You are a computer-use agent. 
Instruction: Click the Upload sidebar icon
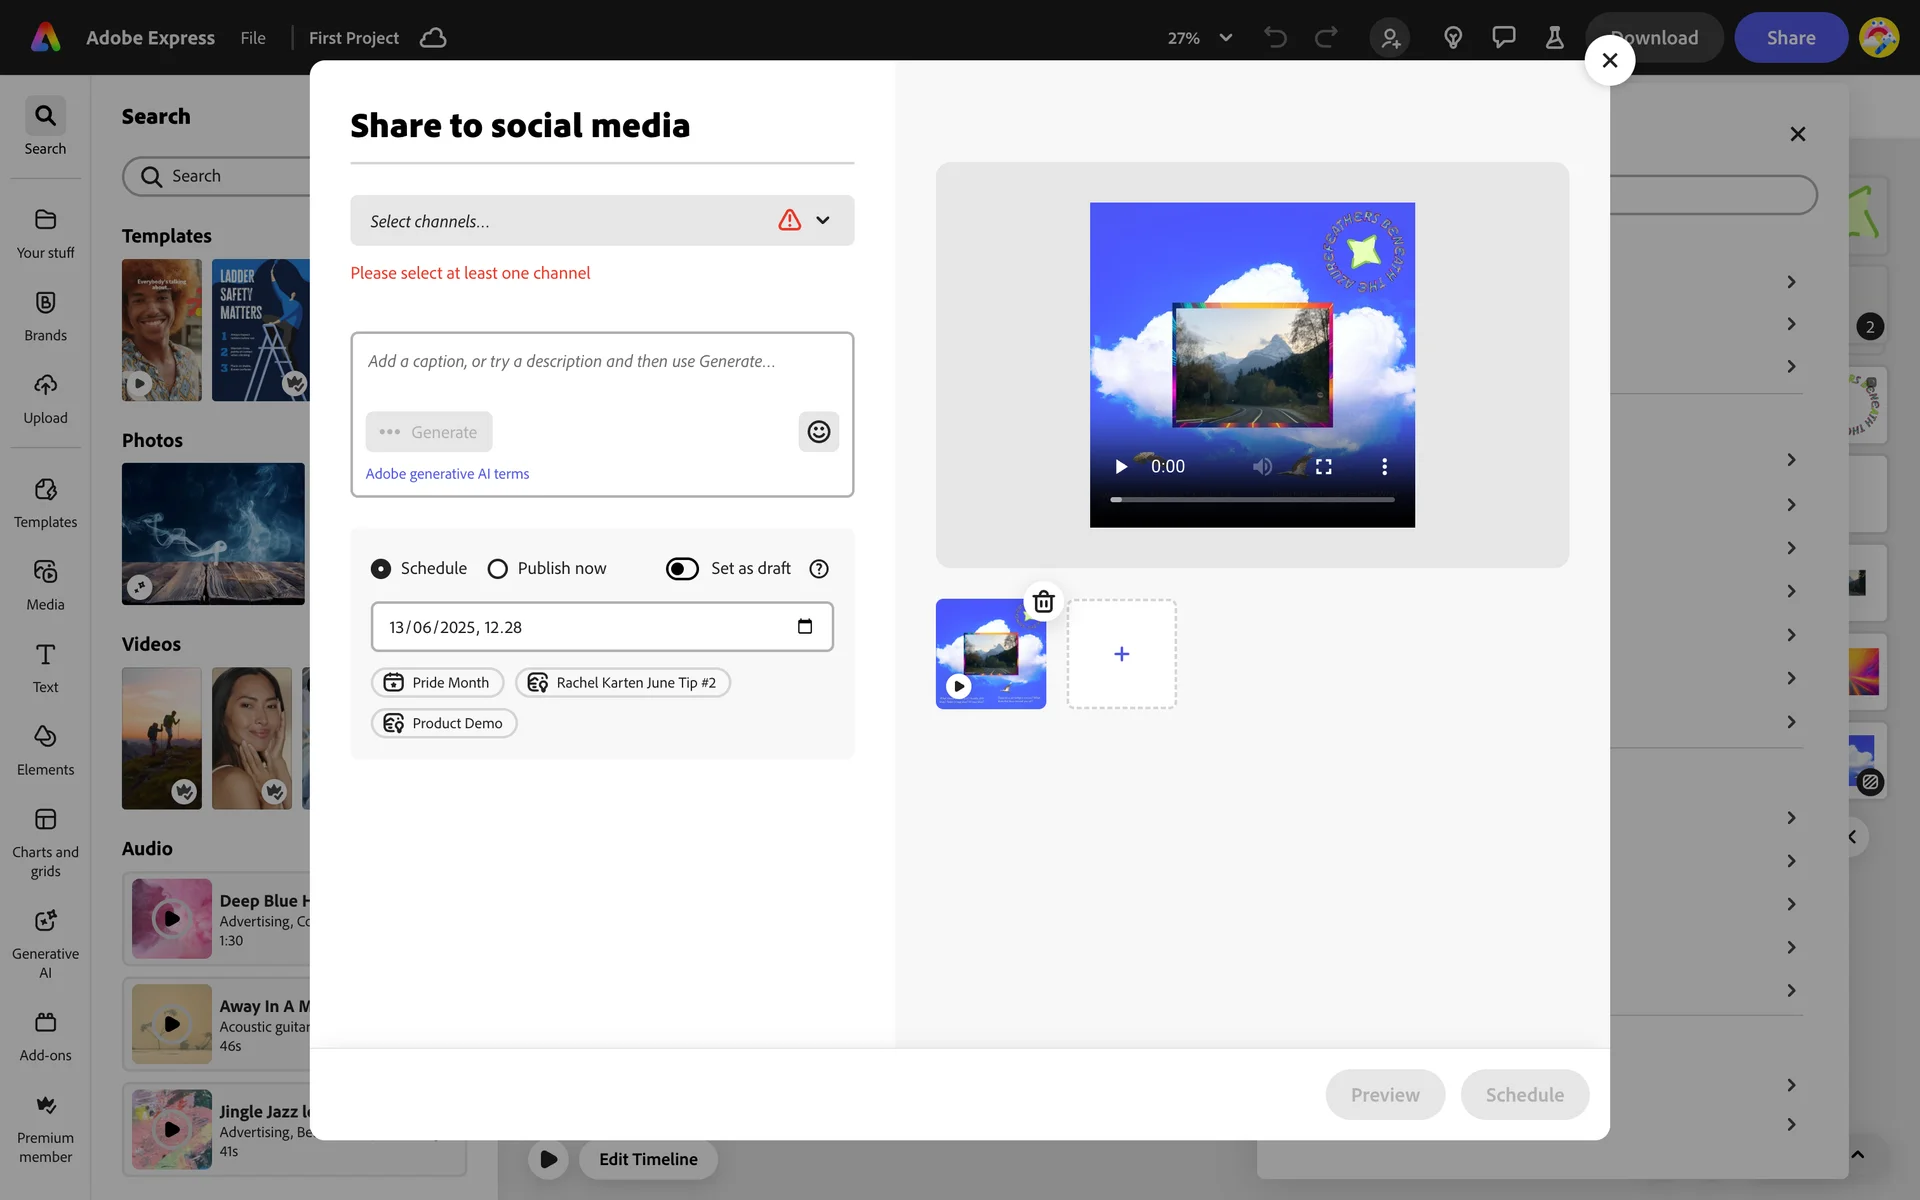(45, 399)
